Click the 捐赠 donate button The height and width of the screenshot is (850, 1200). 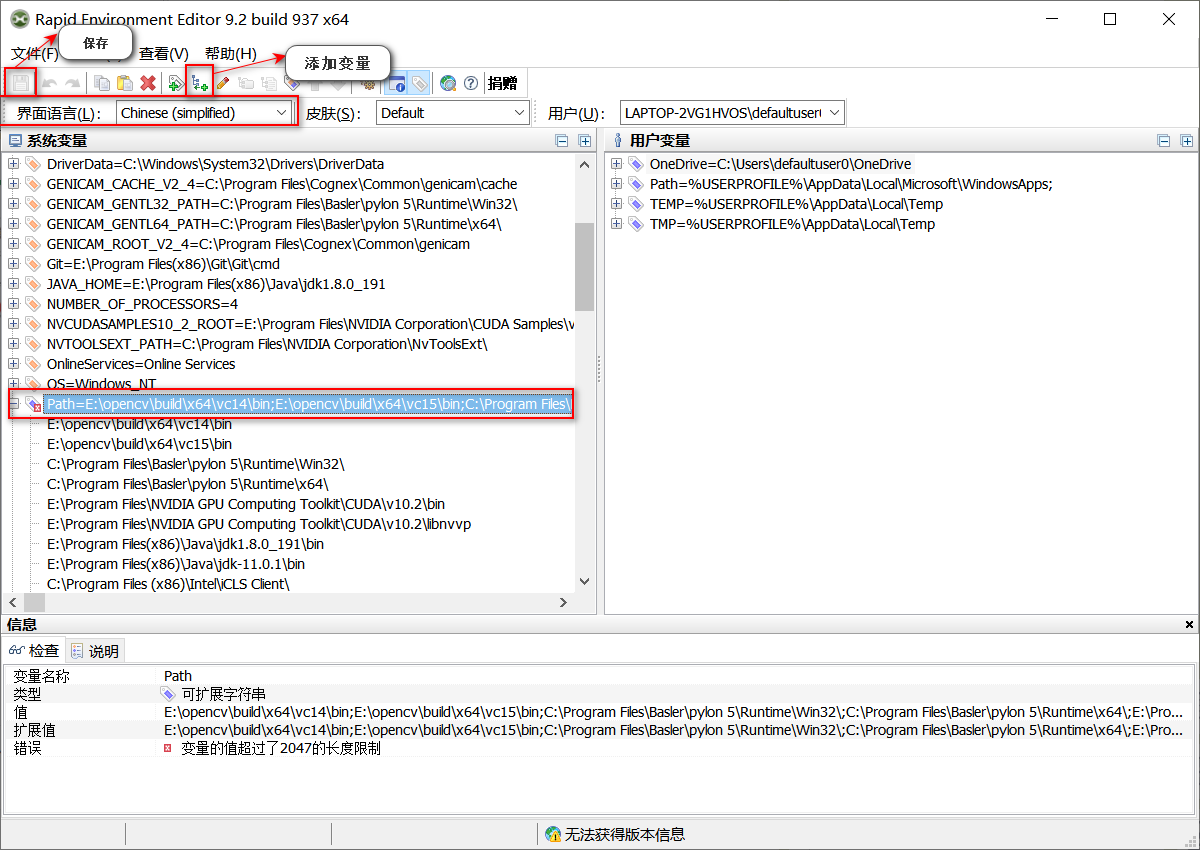point(503,83)
